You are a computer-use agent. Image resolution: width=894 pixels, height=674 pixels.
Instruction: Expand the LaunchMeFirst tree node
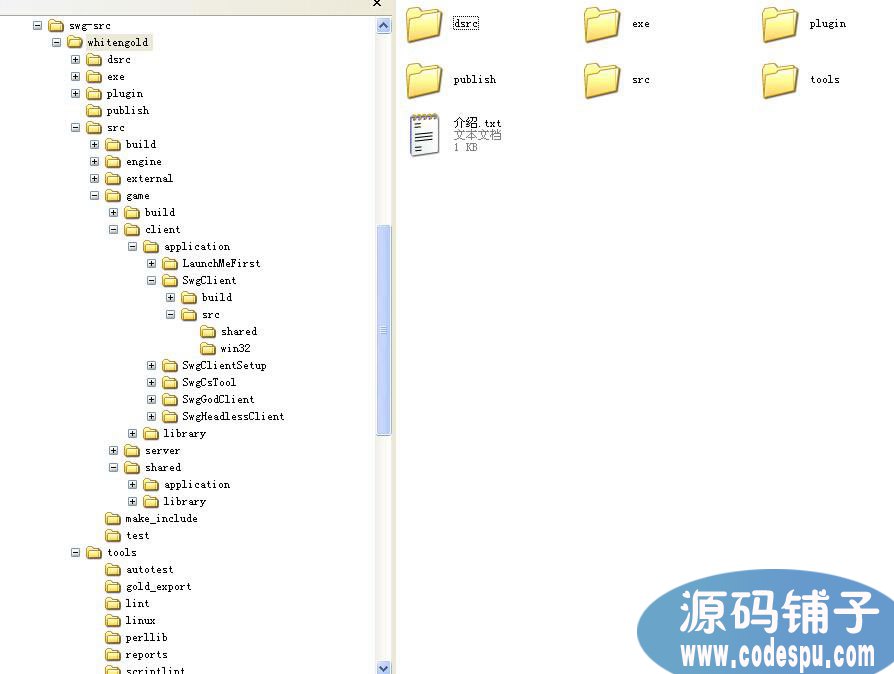152,263
